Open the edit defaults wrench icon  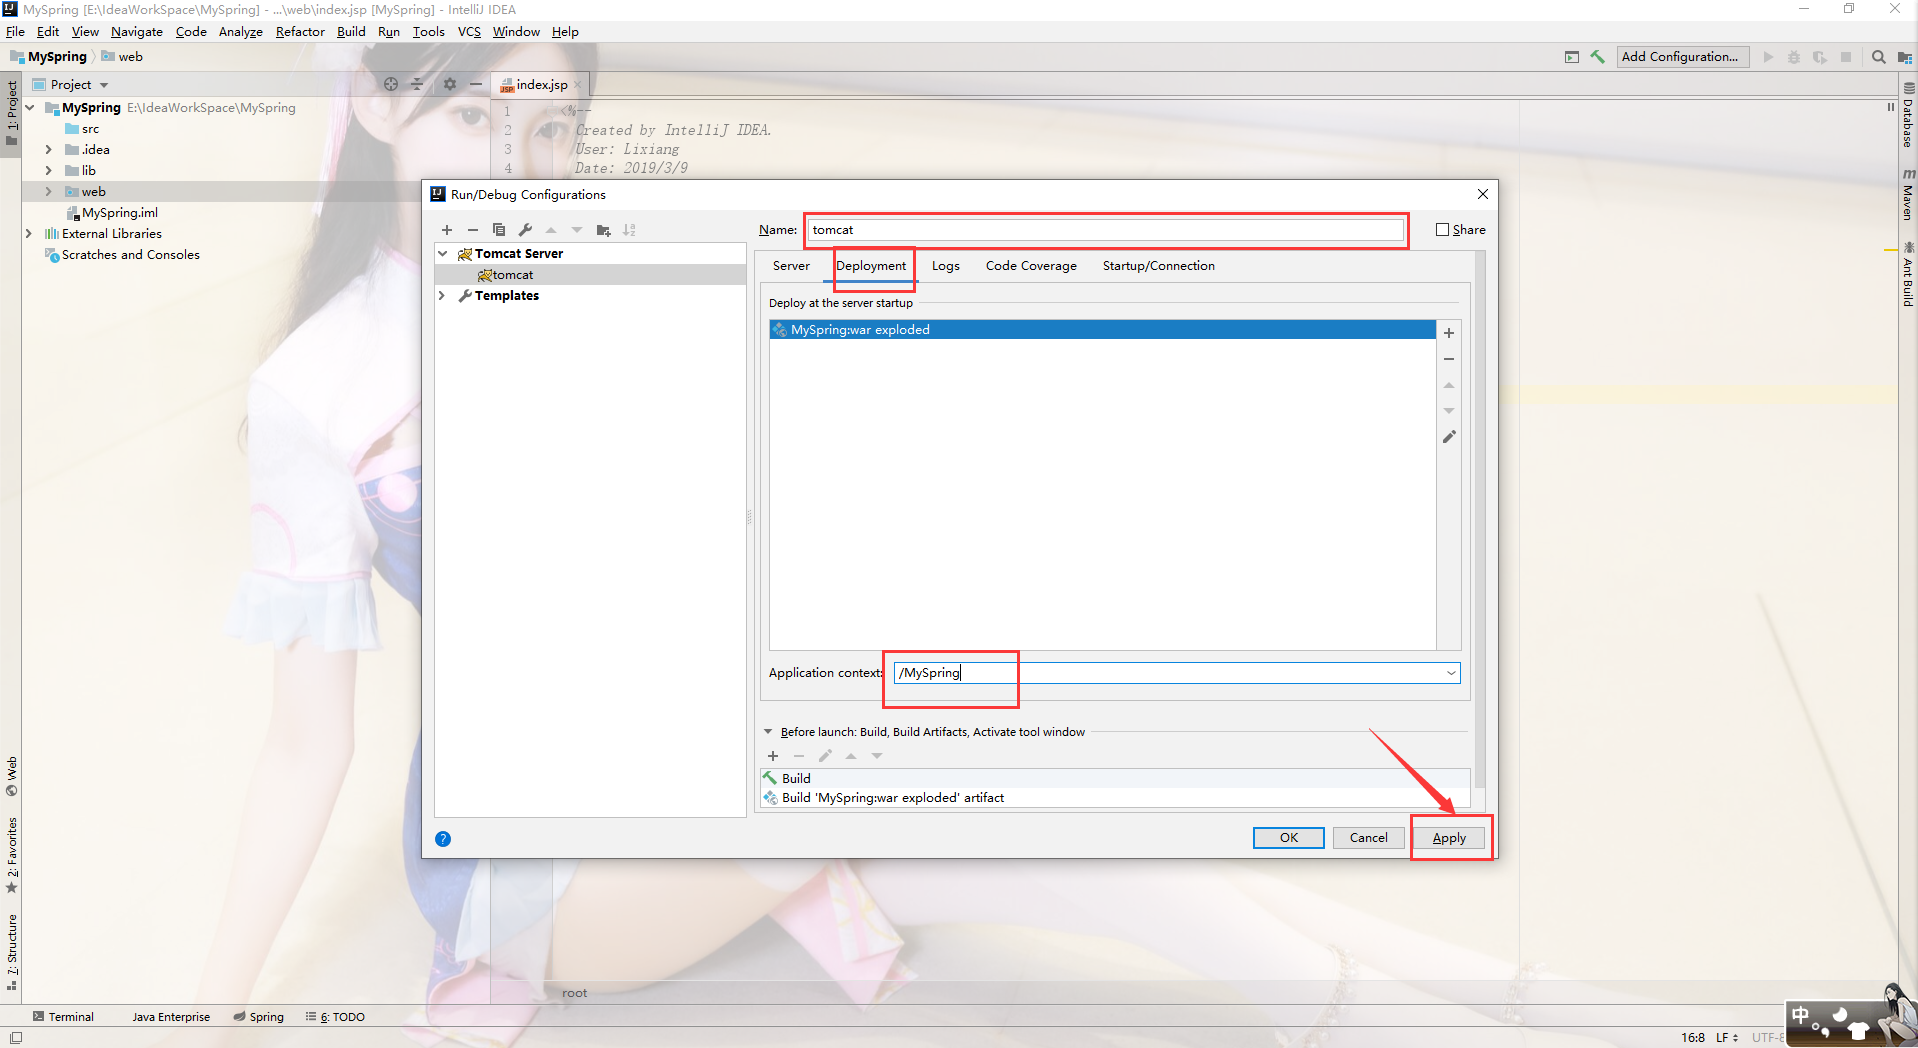525,230
